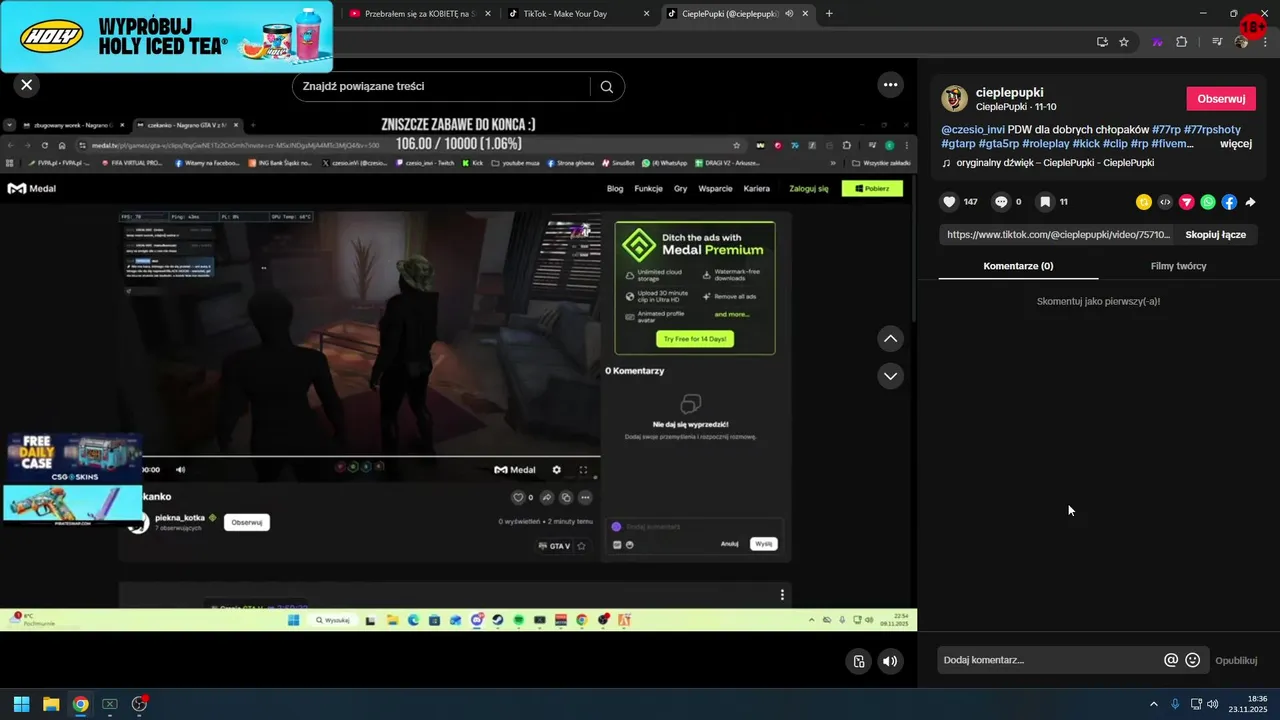Click the search magnifier icon
Screen dimensions: 1280x720
click(606, 86)
